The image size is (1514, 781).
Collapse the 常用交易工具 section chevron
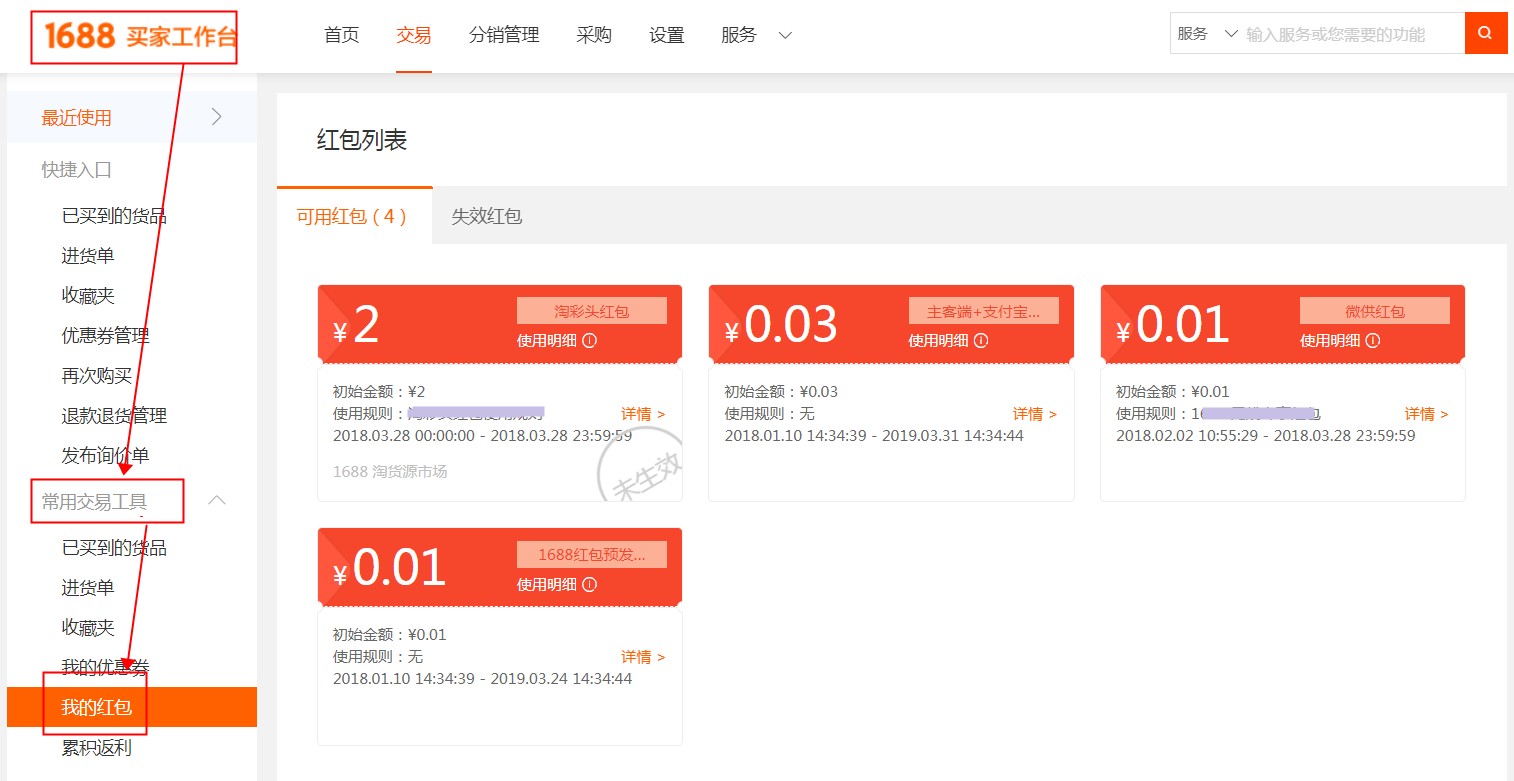pos(216,500)
